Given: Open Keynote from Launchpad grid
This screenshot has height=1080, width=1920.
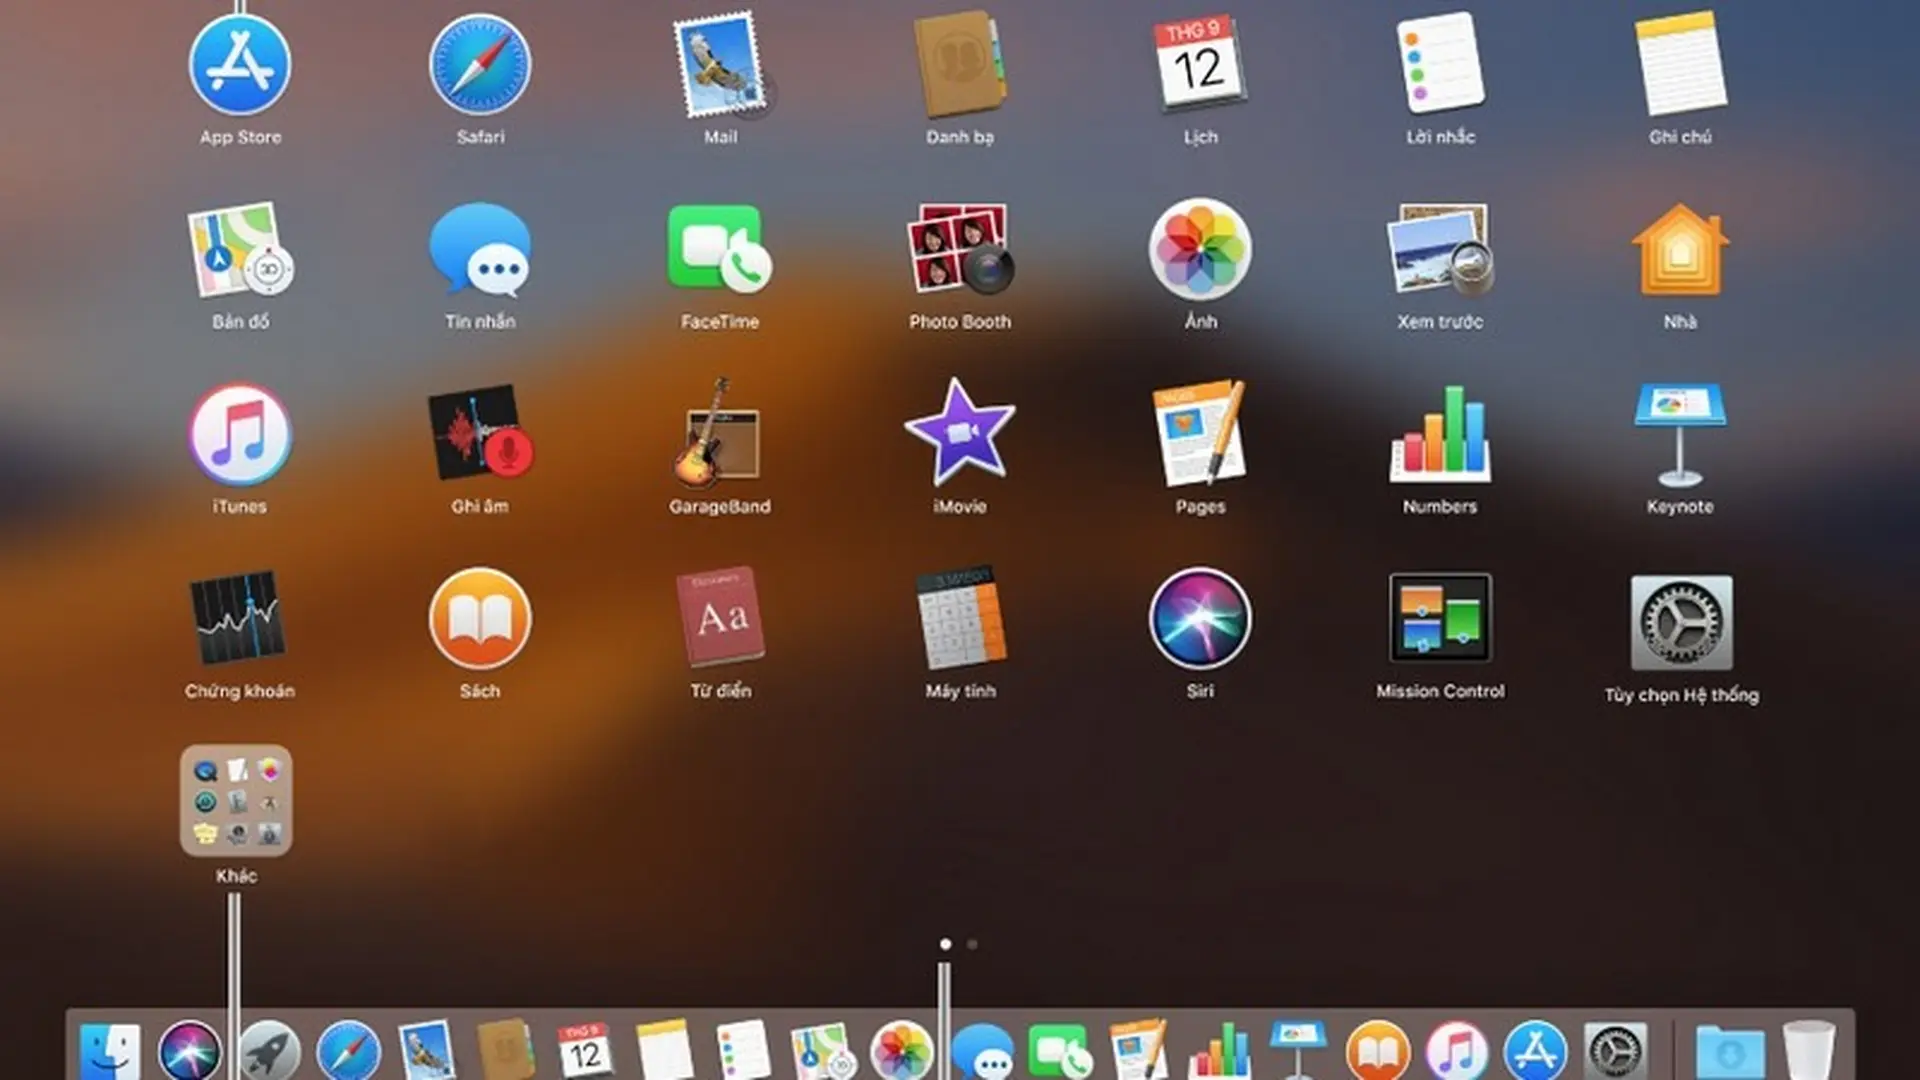Looking at the screenshot, I should click(1680, 435).
